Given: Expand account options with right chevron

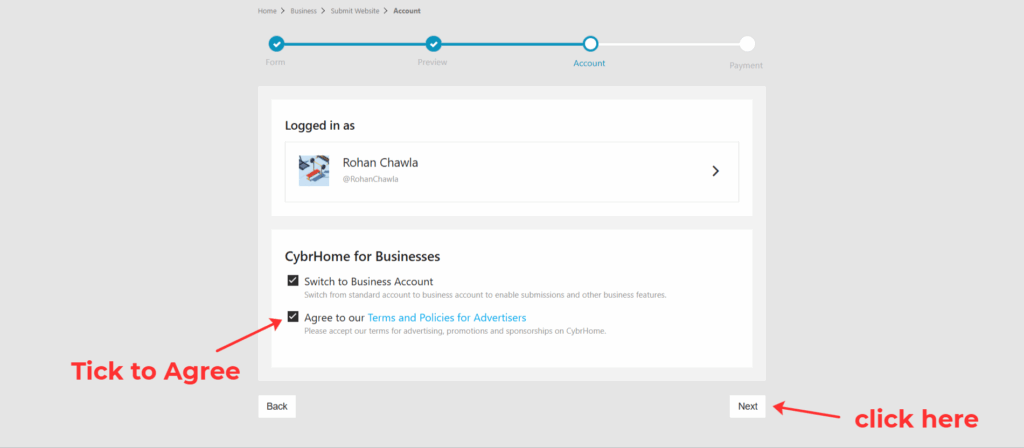Looking at the screenshot, I should (x=716, y=171).
